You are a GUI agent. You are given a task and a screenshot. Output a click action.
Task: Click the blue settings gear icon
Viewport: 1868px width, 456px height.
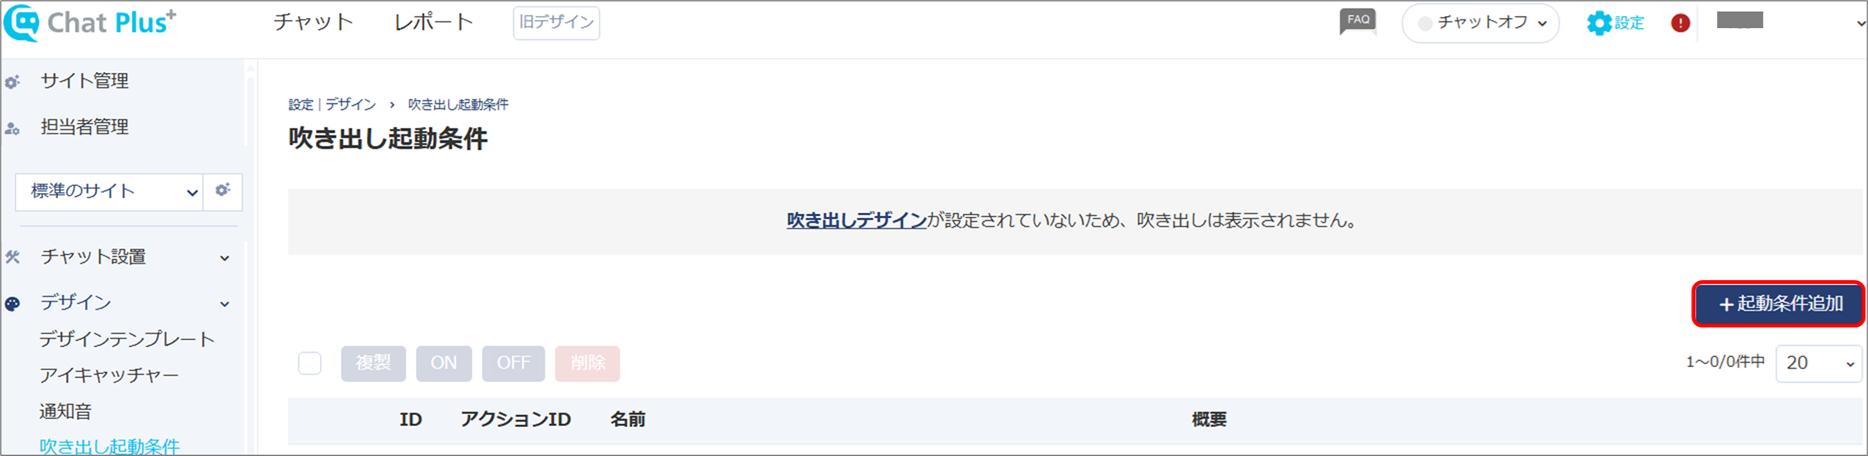(1599, 23)
